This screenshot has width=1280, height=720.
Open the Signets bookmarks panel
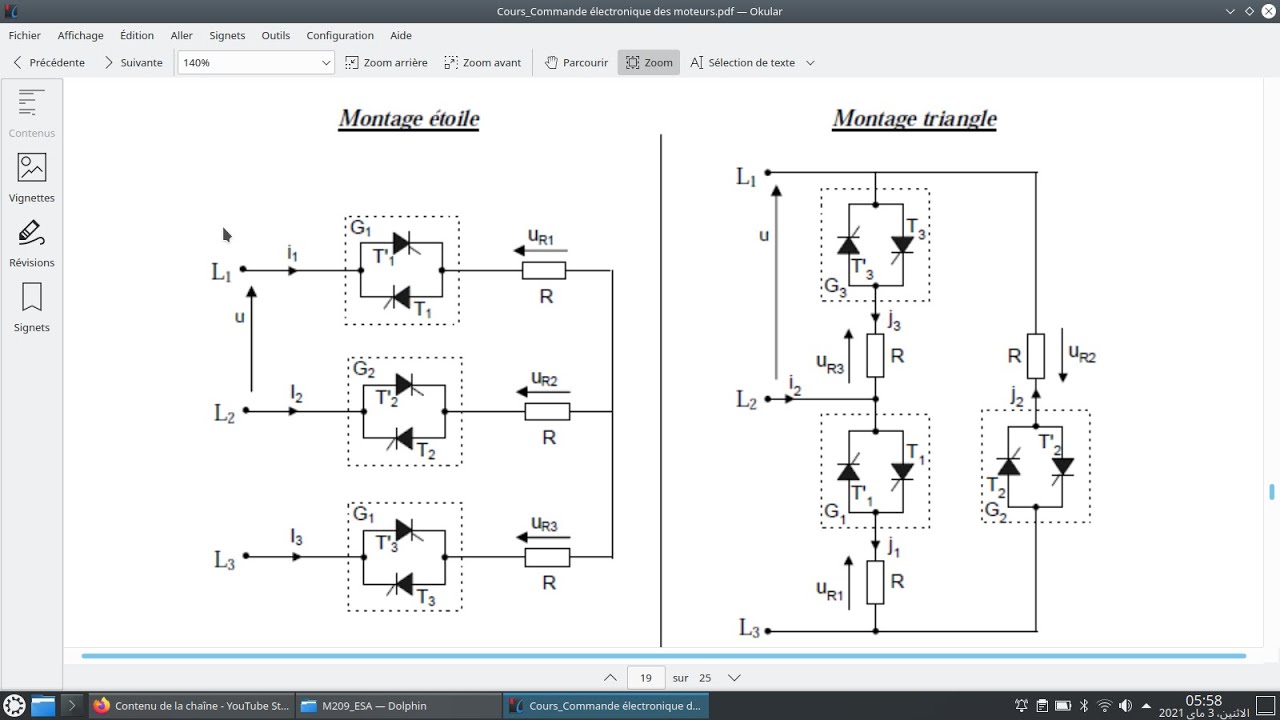32,308
